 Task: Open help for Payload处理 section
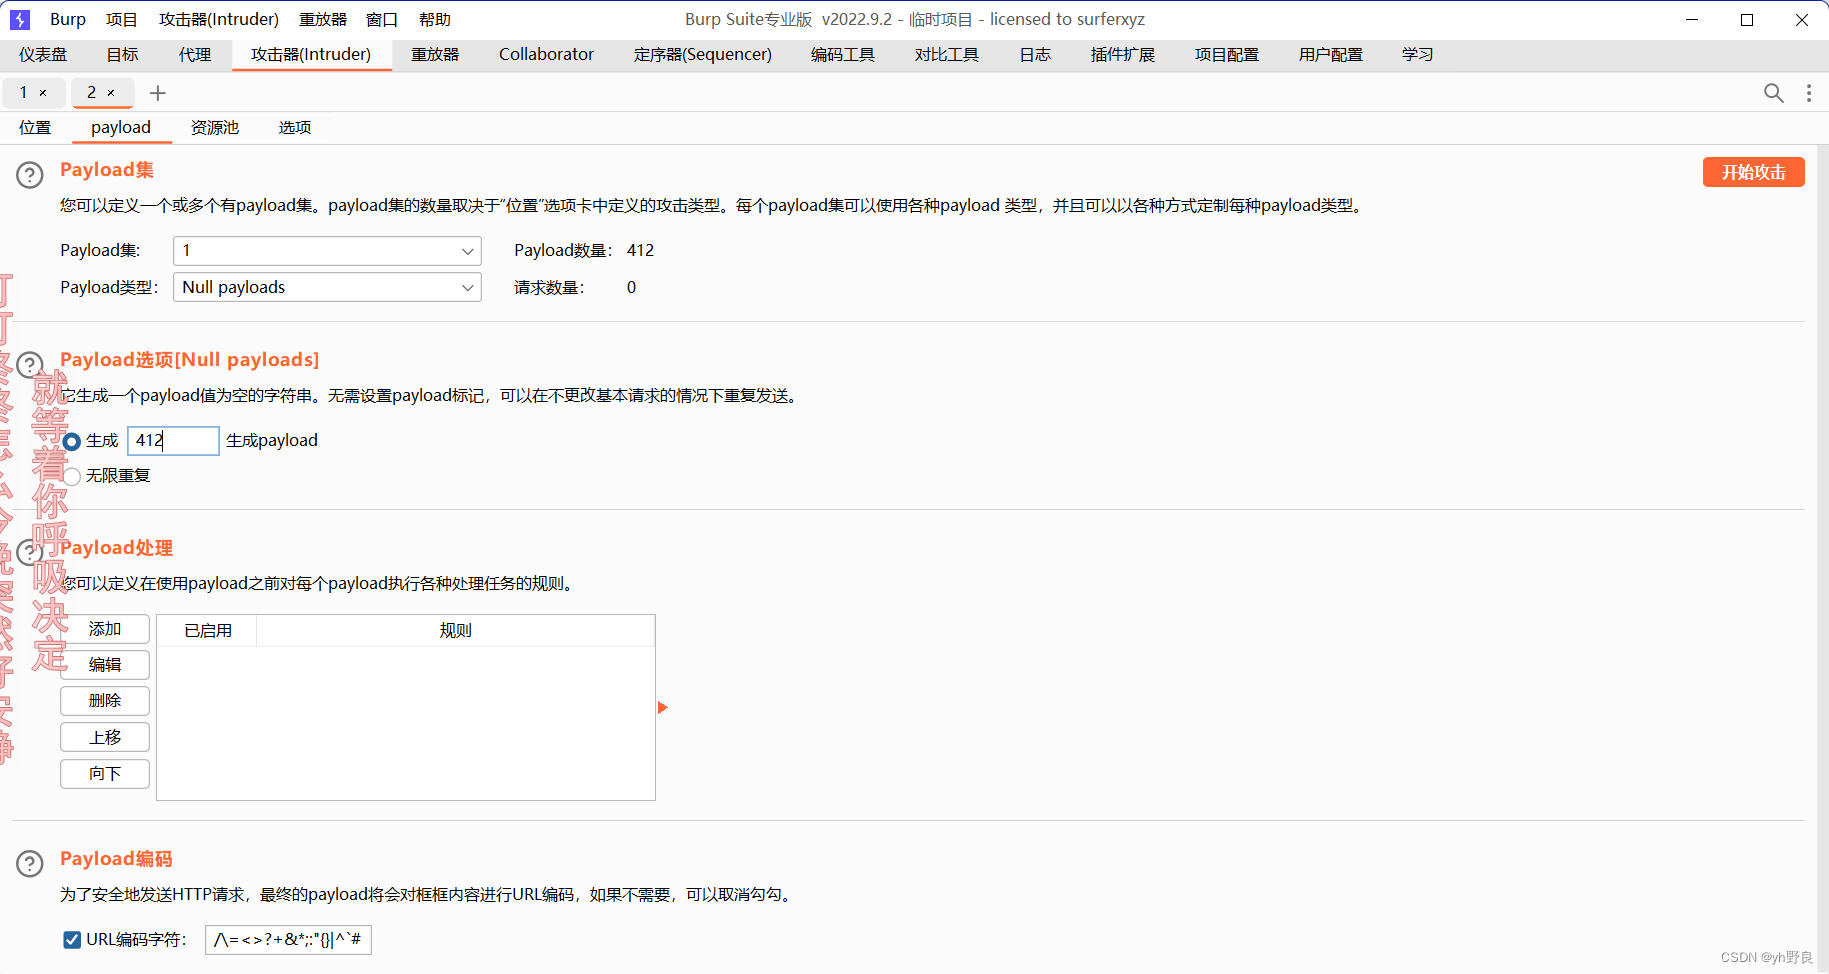(x=30, y=552)
